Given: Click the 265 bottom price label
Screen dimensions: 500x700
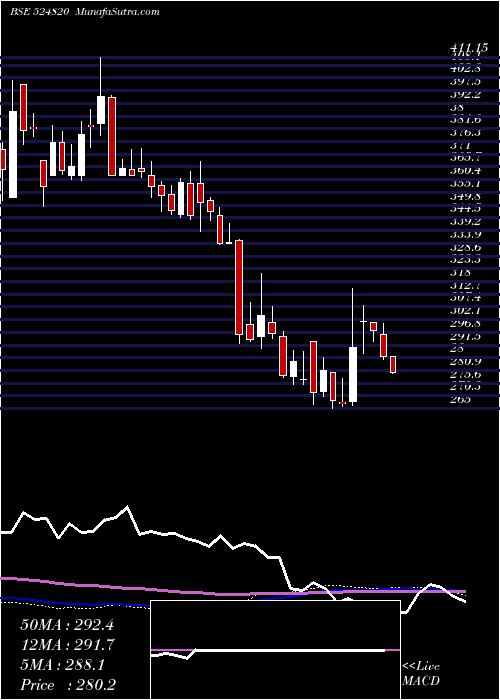Looking at the screenshot, I should [460, 400].
